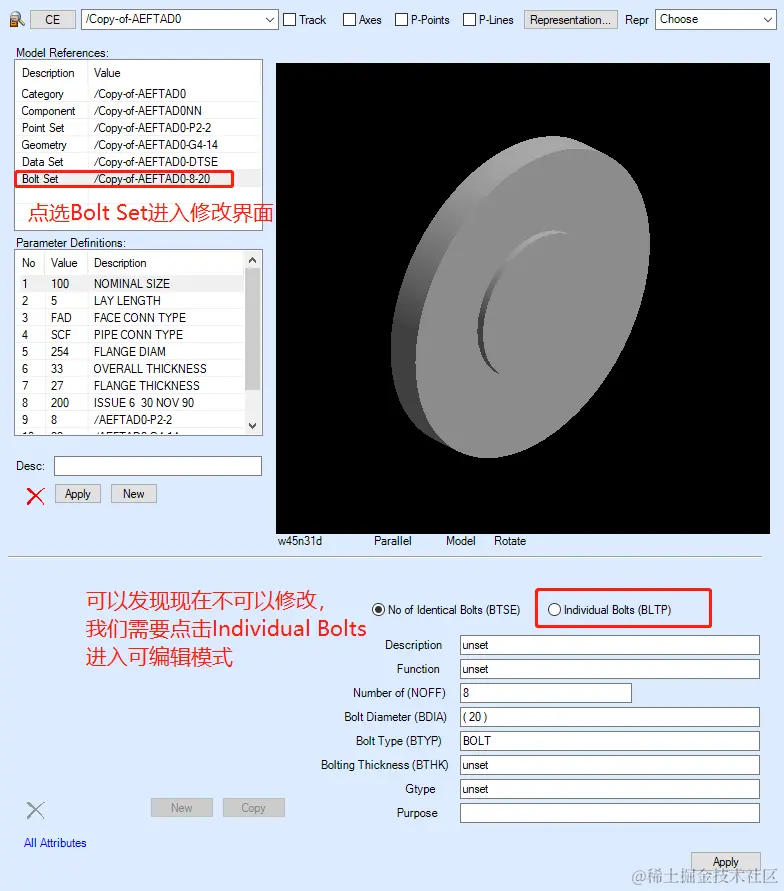Screen dimensions: 784x891
Task: Select parameter 7 FLANGE THICKNESS
Action: (131, 386)
